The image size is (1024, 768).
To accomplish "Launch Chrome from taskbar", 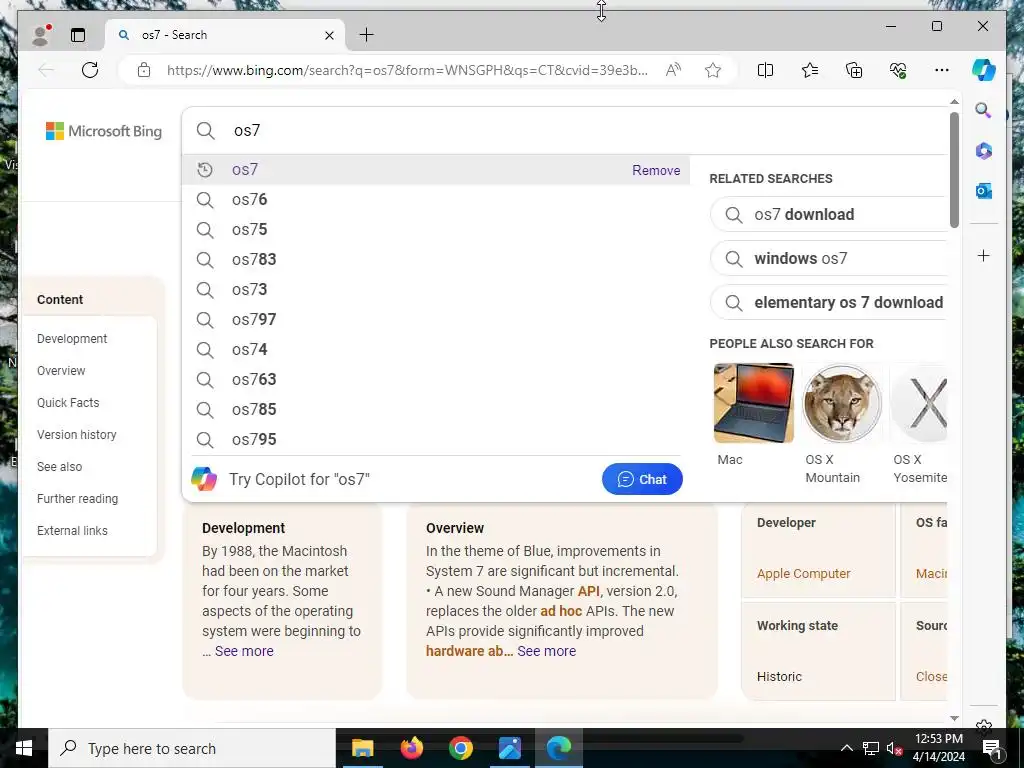I will point(460,748).
